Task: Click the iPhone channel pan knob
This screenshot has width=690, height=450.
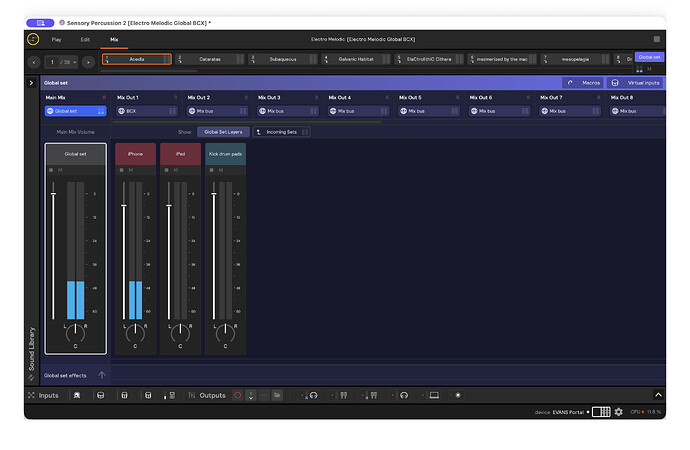Action: click(135, 333)
